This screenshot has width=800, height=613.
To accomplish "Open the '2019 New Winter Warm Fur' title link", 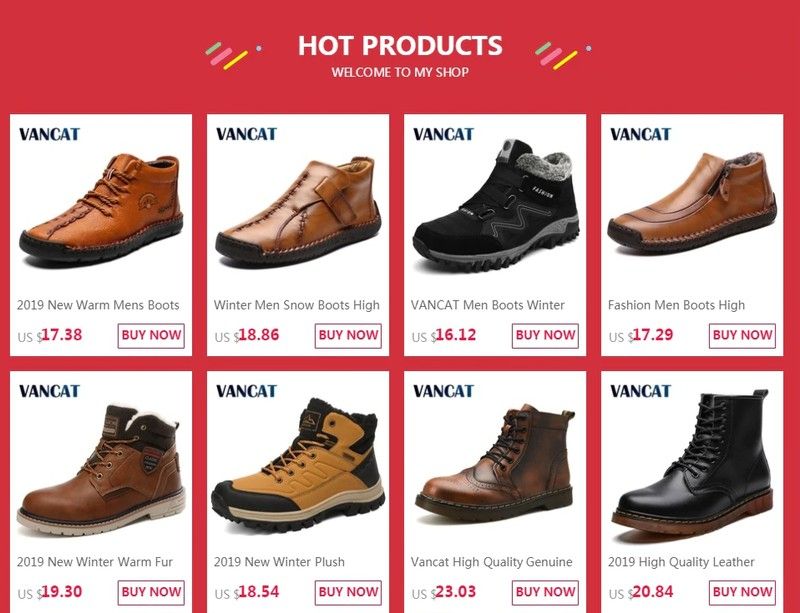I will [x=95, y=562].
